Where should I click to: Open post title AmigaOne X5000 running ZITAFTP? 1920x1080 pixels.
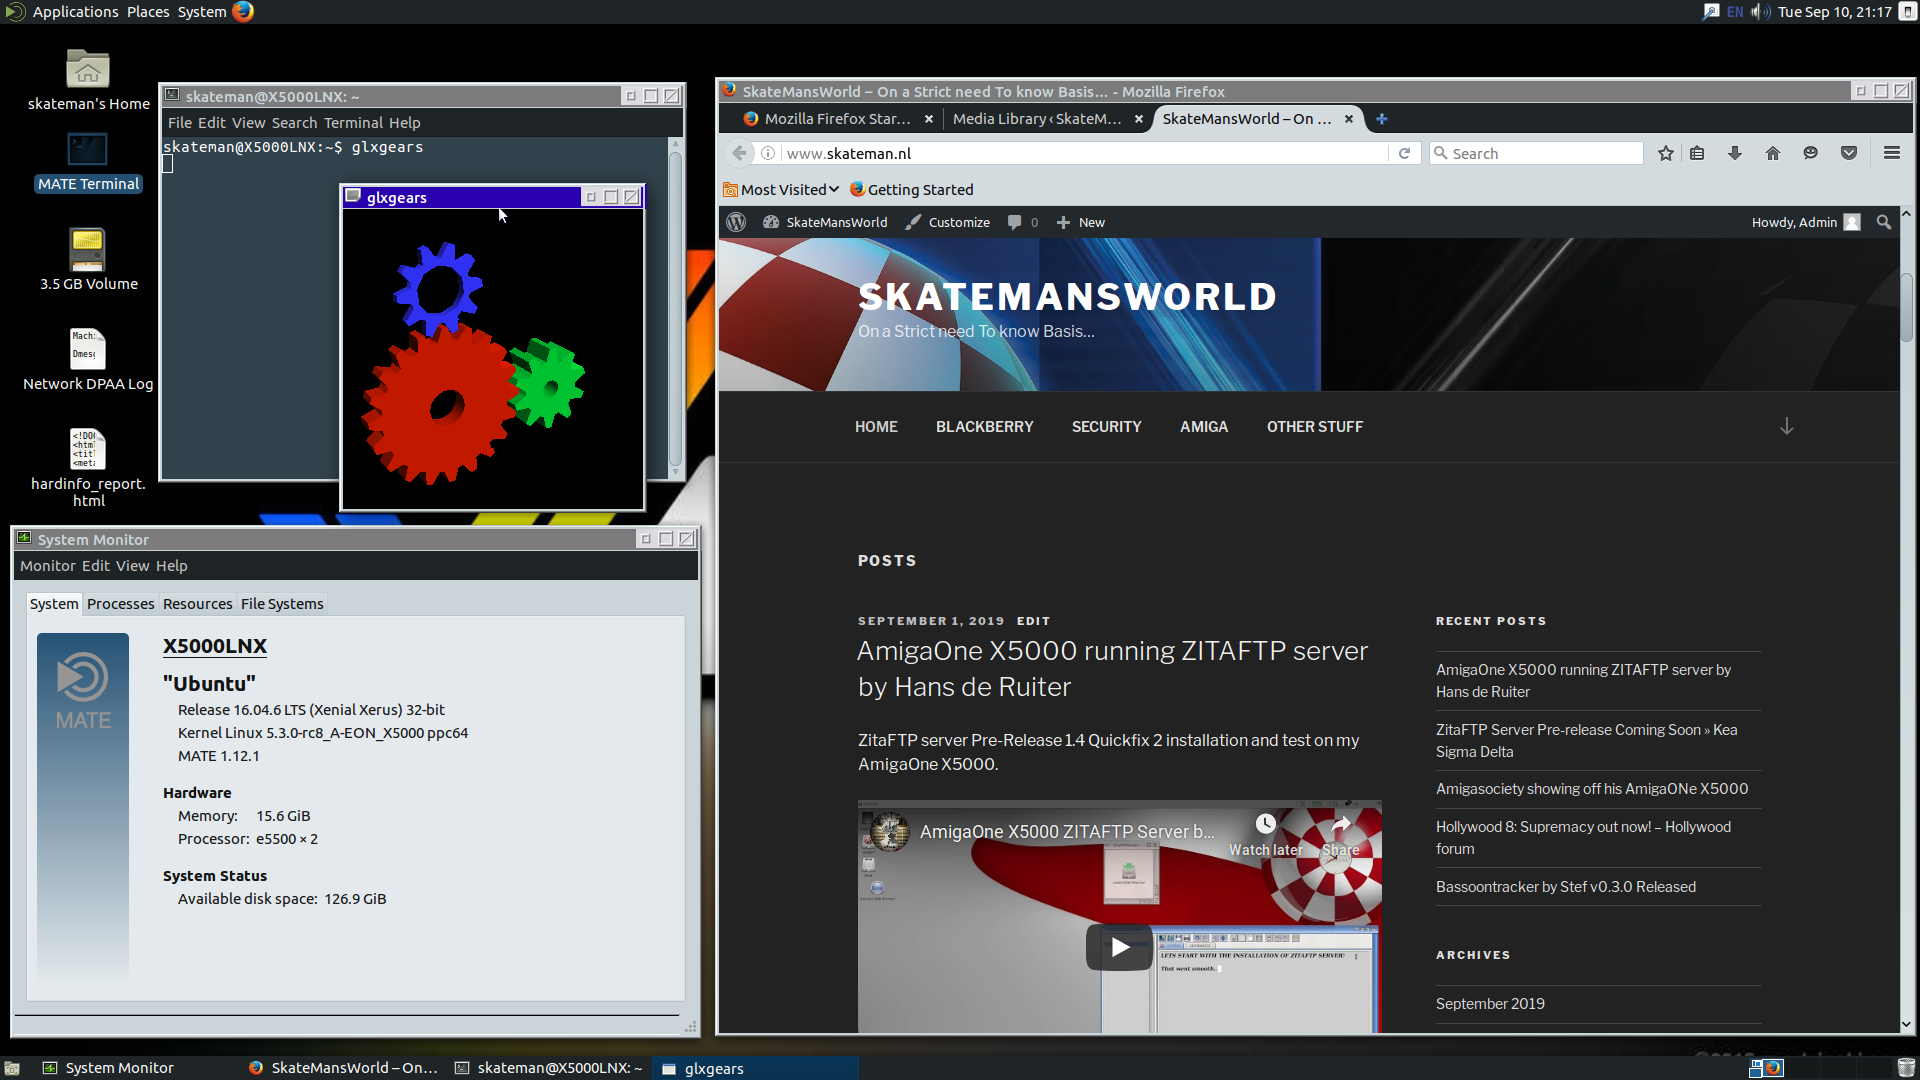click(1112, 669)
